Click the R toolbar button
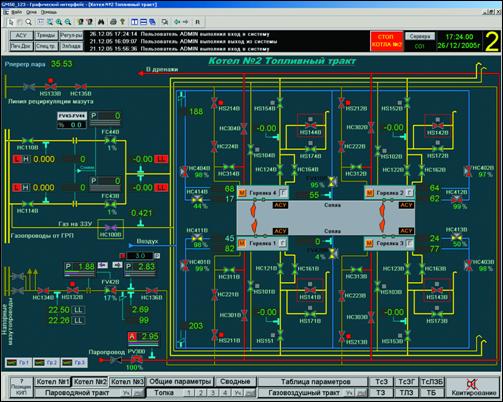503x402 pixels. (197, 22)
